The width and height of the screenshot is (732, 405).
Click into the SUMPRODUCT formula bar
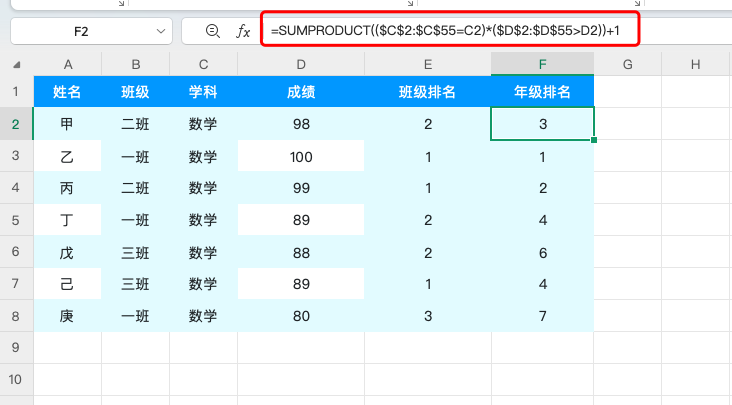pos(448,31)
